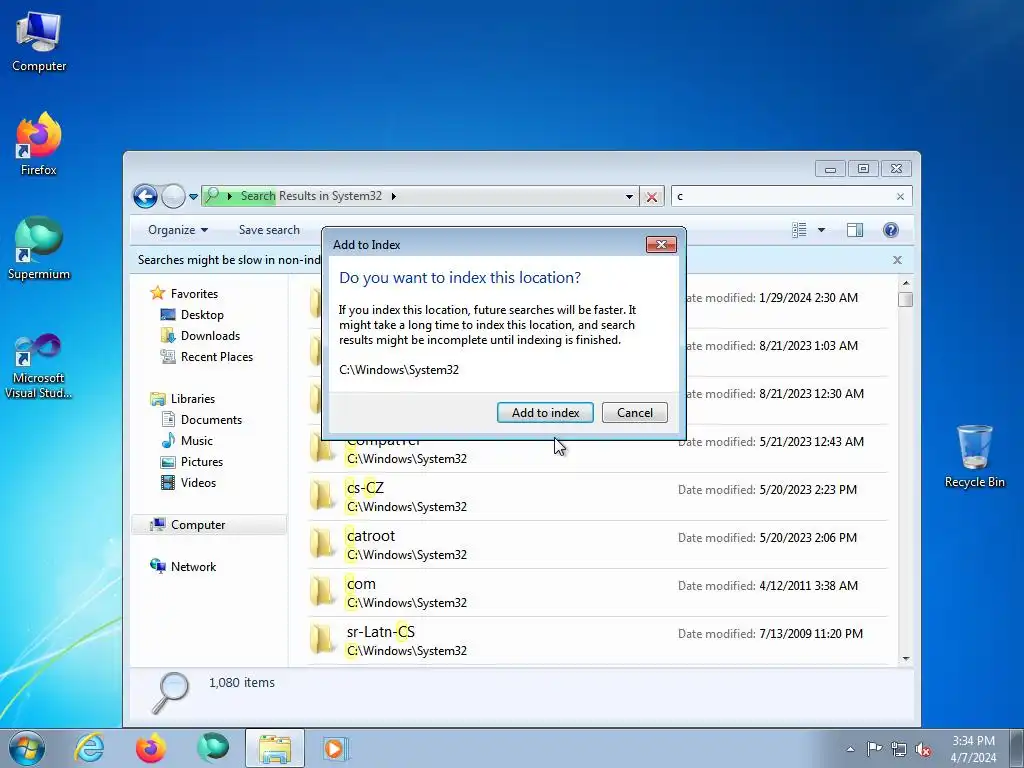Click the folder icon next to com
The image size is (1024, 768).
[323, 592]
